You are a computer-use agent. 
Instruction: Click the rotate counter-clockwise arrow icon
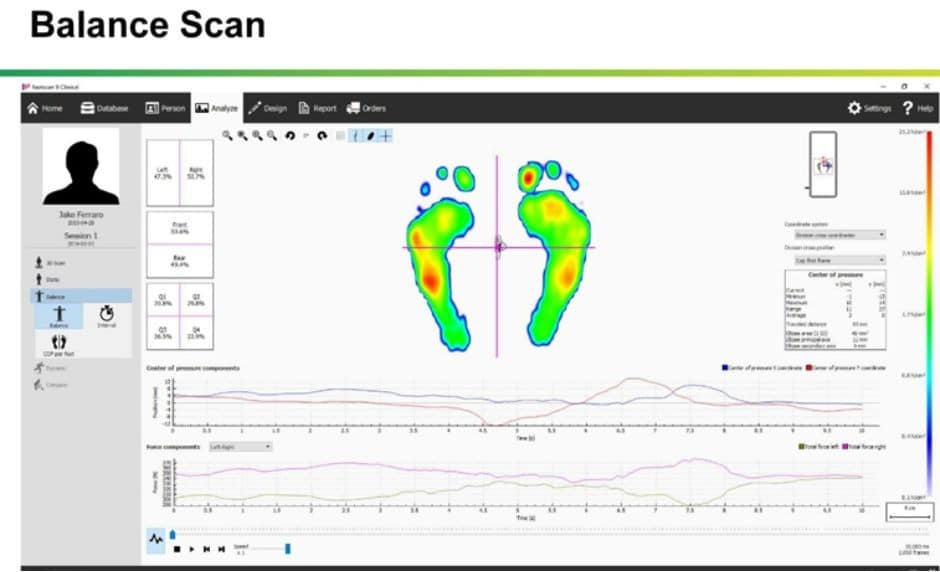[290, 135]
